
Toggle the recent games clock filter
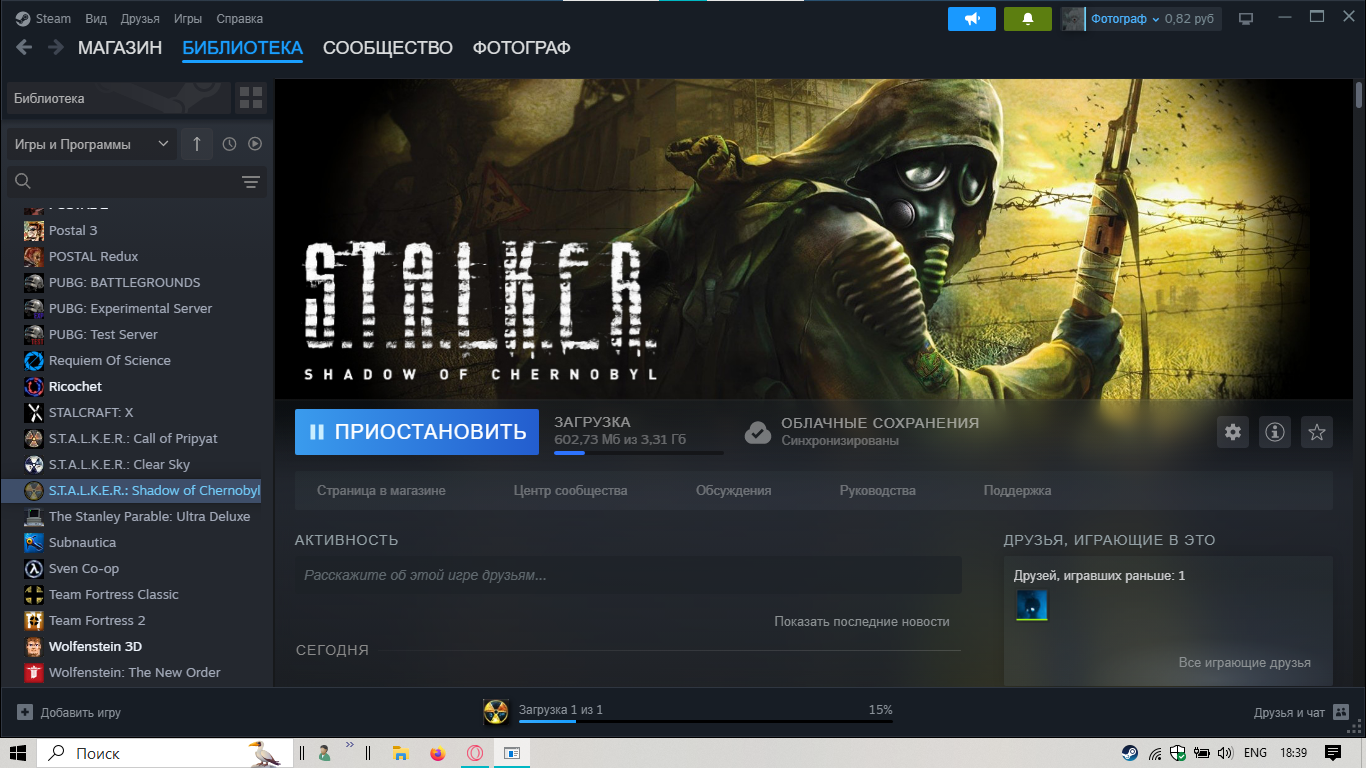(x=229, y=144)
